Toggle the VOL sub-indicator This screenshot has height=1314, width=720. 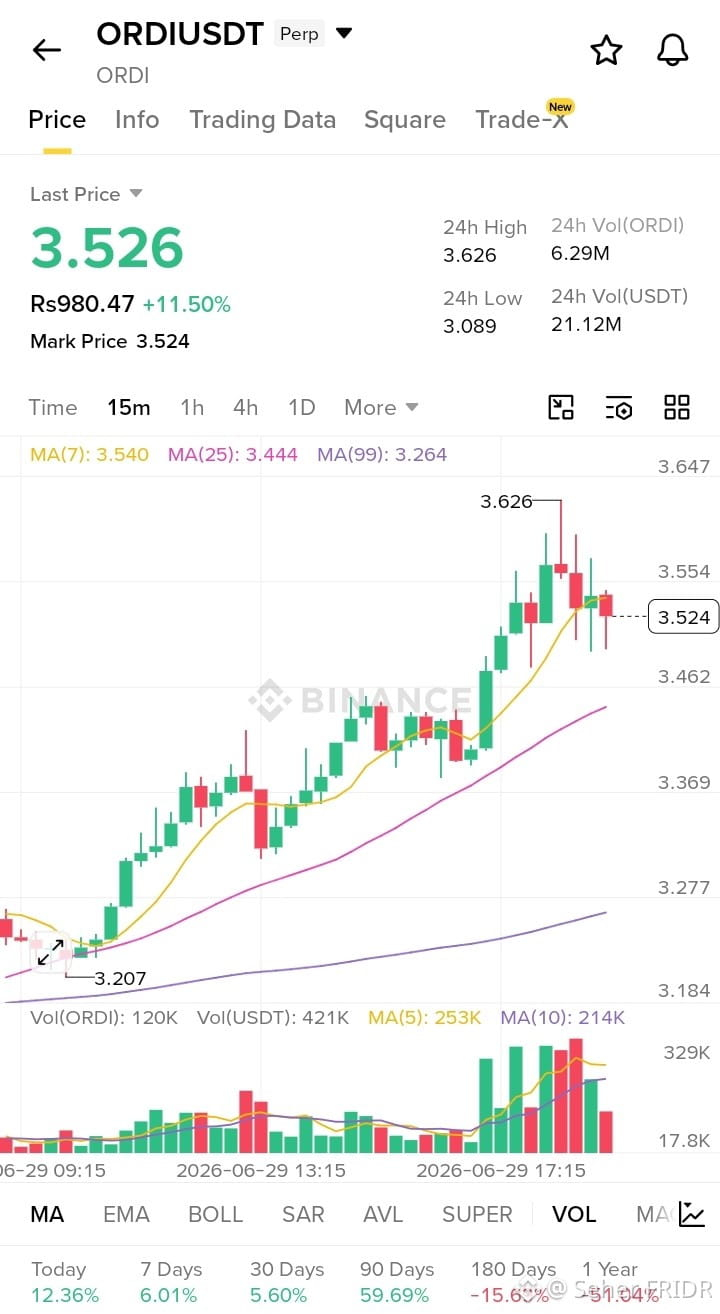574,1214
